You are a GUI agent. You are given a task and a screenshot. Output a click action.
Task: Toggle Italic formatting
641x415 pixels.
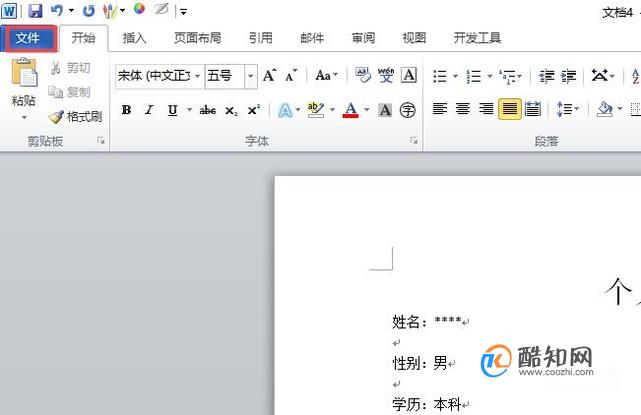(x=149, y=110)
